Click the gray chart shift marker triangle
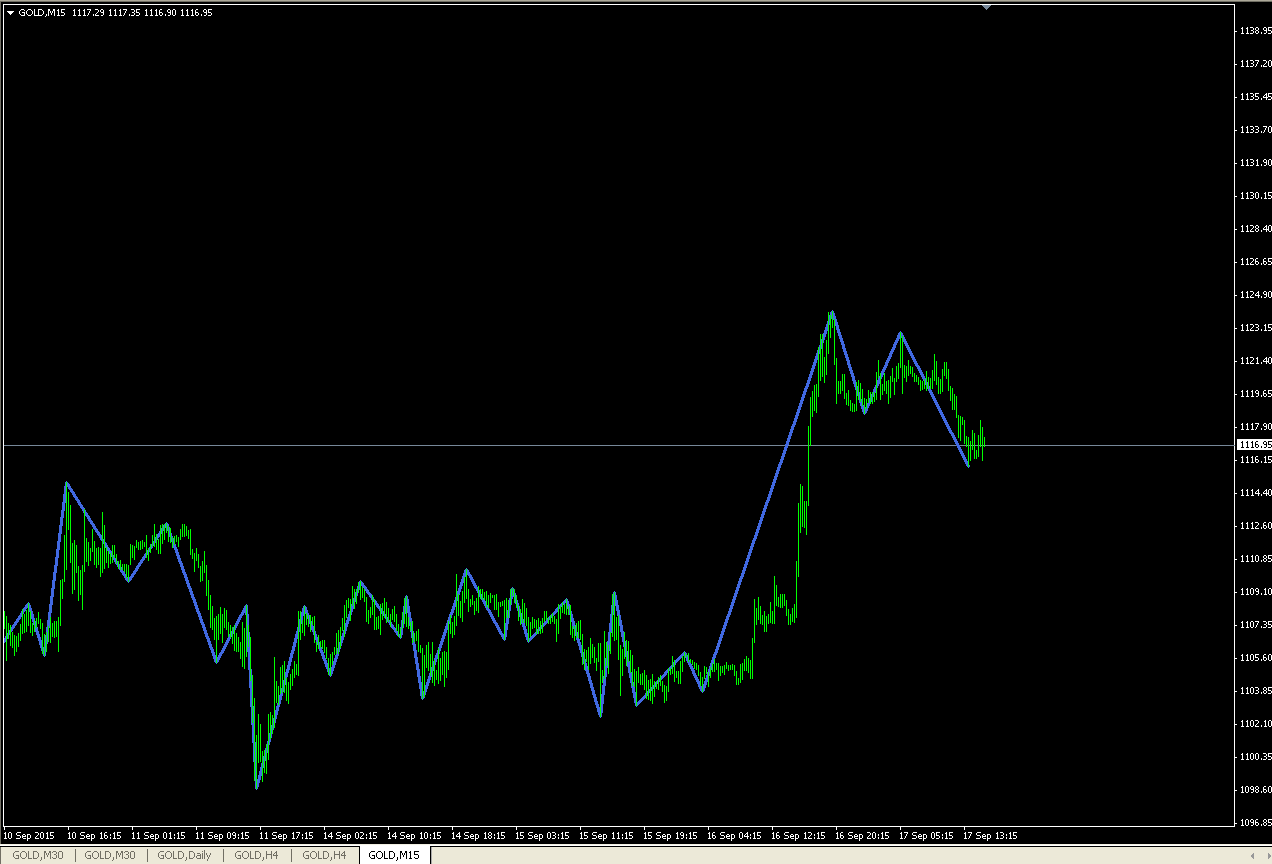 [x=987, y=7]
